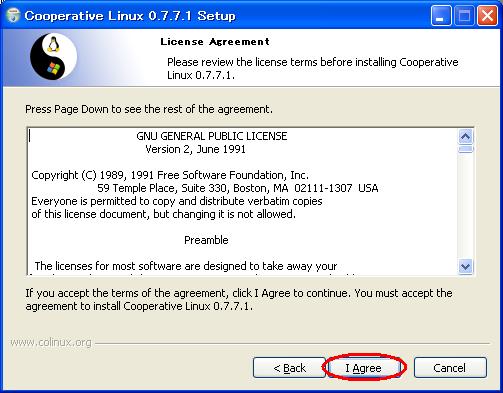503x393 pixels.
Task: Click the 'If you accept the terms' text
Action: 239,299
